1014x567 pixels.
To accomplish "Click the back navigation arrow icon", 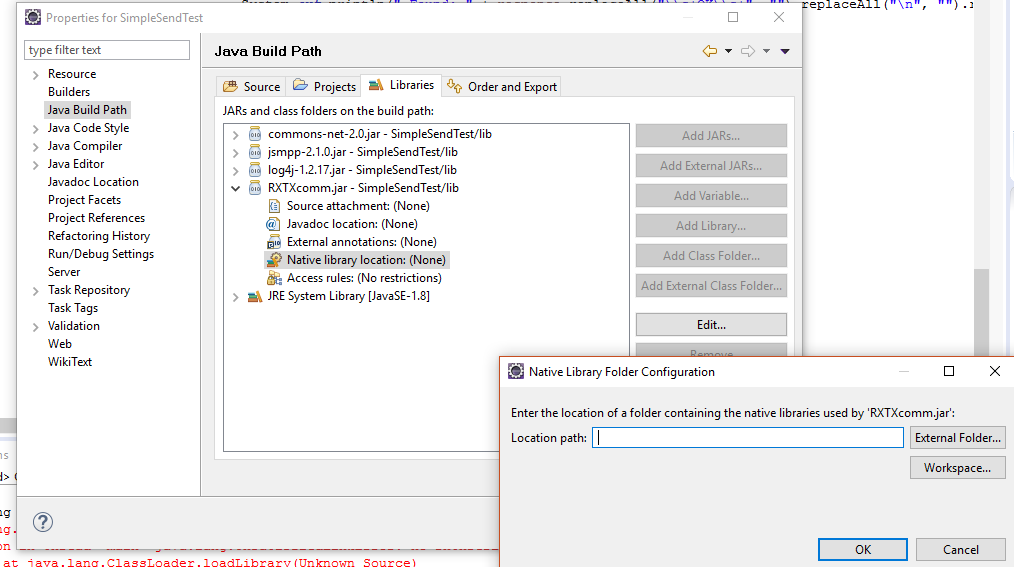I will click(x=710, y=51).
